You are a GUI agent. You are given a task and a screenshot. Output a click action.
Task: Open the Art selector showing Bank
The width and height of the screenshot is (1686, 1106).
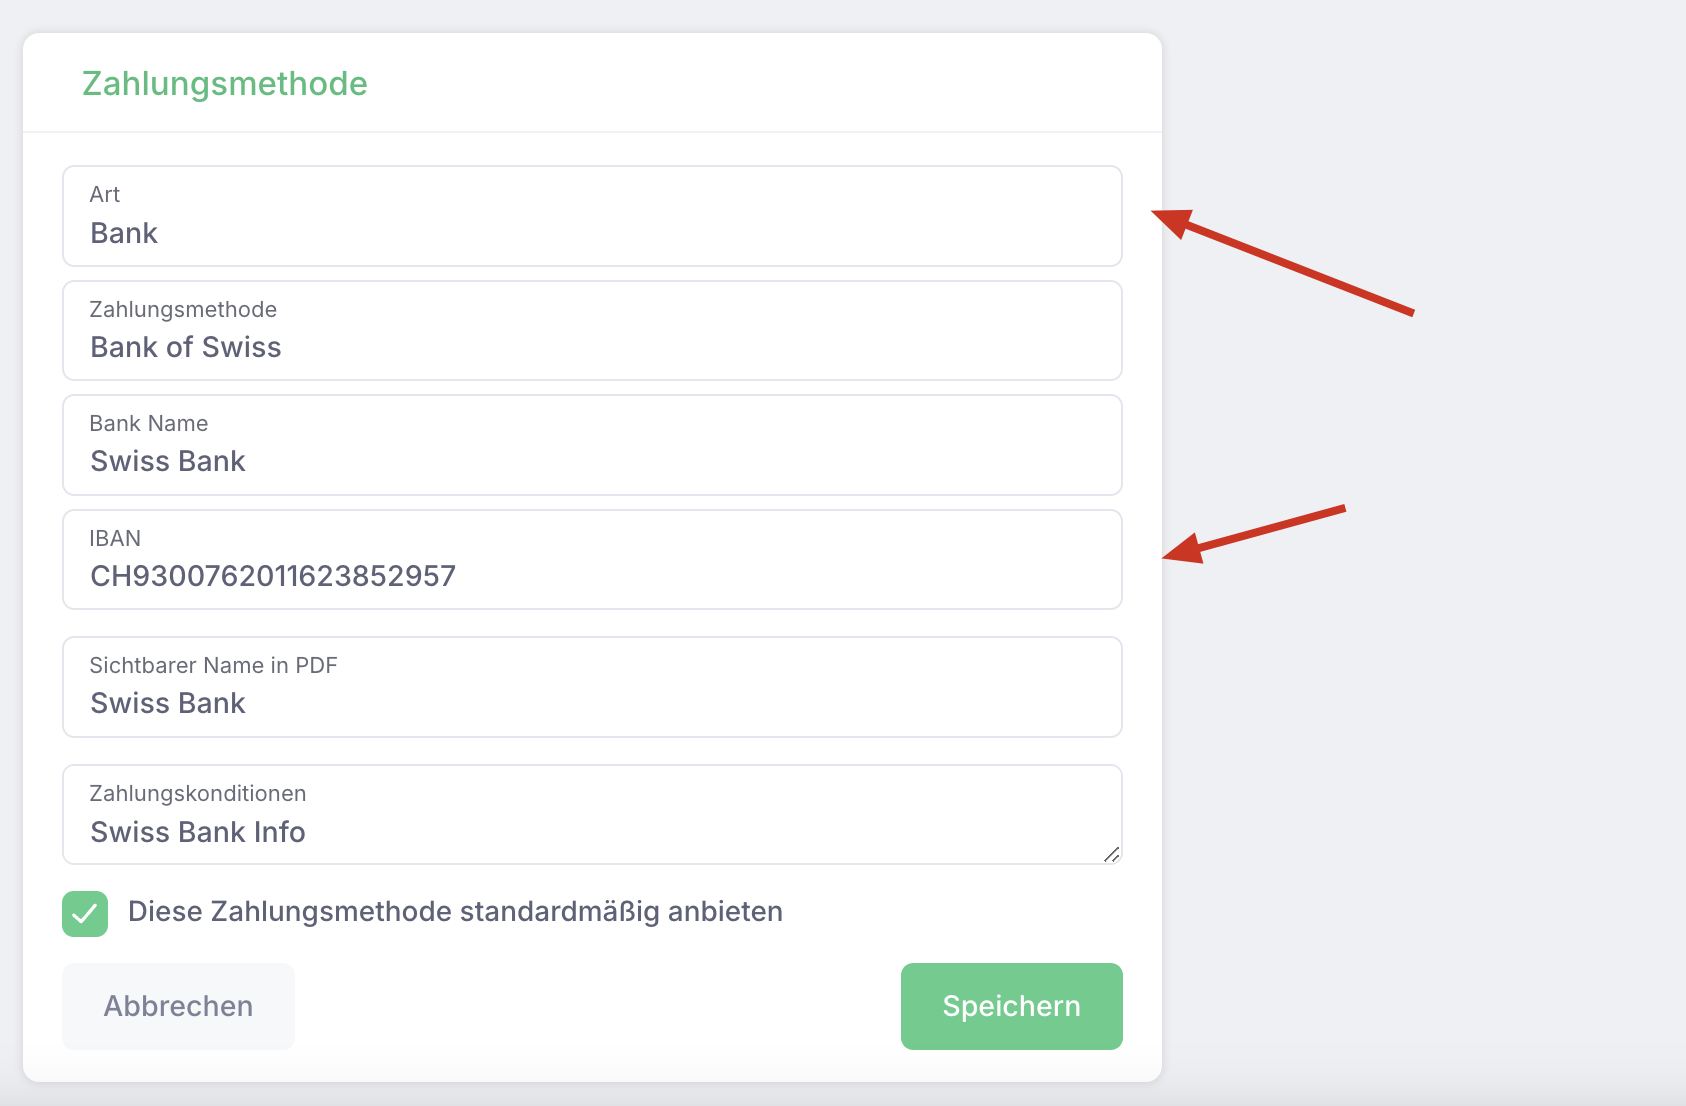pos(592,216)
